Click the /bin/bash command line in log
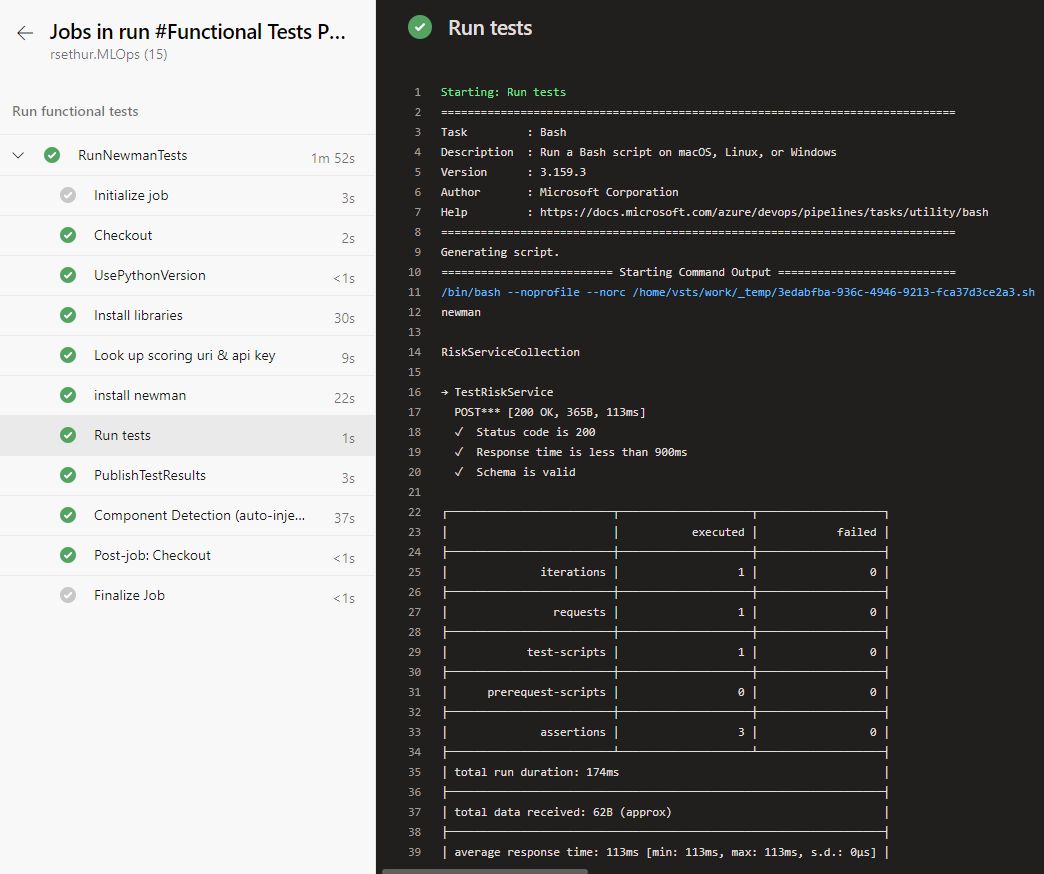 tap(737, 292)
